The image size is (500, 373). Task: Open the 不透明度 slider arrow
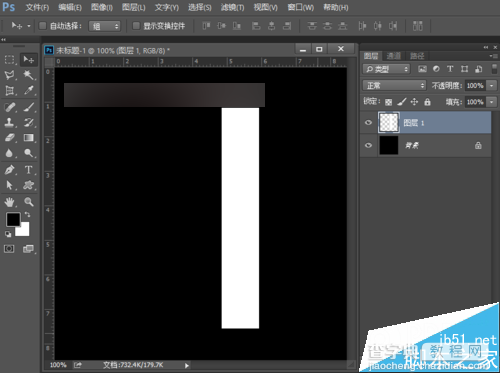click(492, 86)
